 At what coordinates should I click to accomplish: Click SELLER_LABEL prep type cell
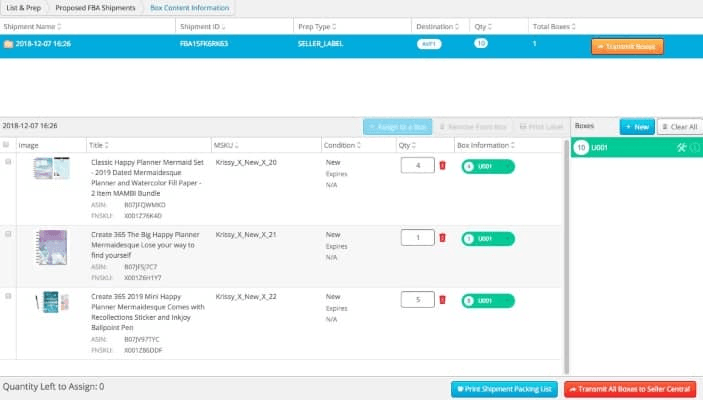tap(321, 43)
